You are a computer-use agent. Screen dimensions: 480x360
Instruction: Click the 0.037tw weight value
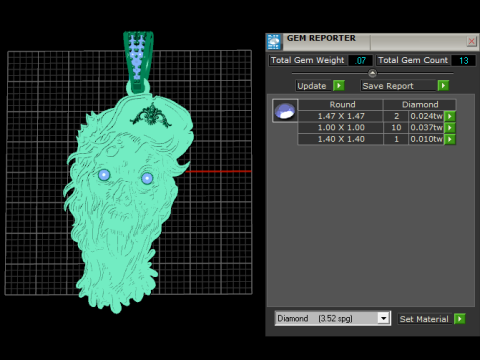(426, 127)
